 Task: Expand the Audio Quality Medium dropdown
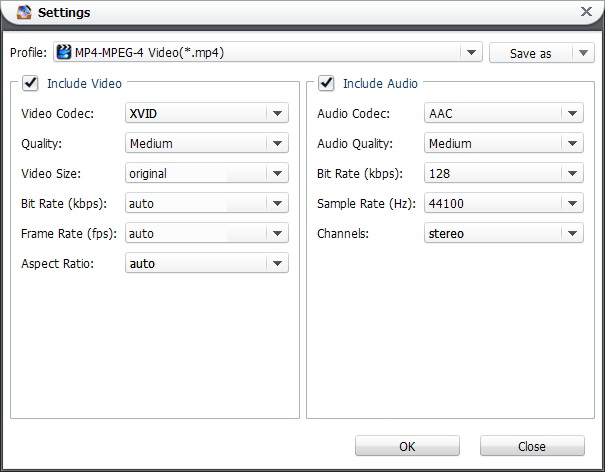pyautogui.click(x=504, y=143)
